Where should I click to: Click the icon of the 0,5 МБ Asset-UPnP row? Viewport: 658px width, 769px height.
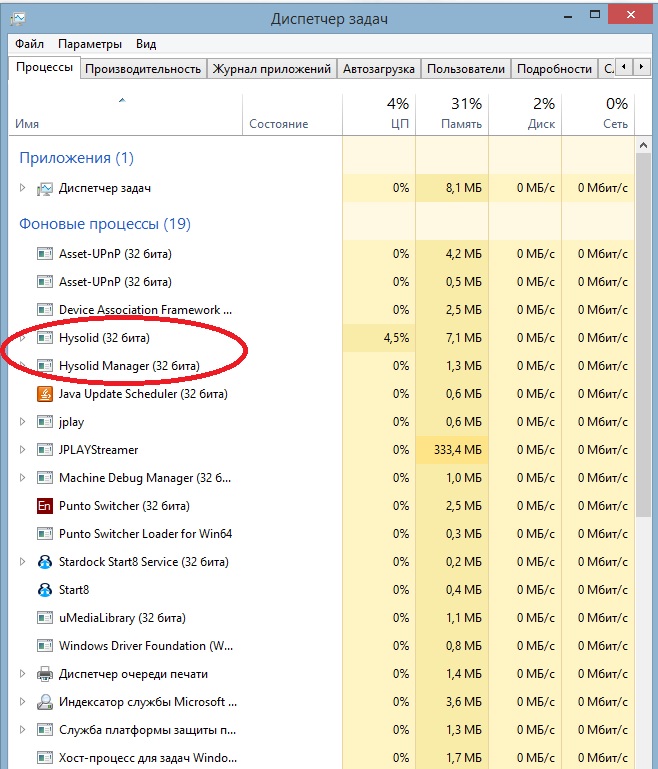[x=45, y=282]
